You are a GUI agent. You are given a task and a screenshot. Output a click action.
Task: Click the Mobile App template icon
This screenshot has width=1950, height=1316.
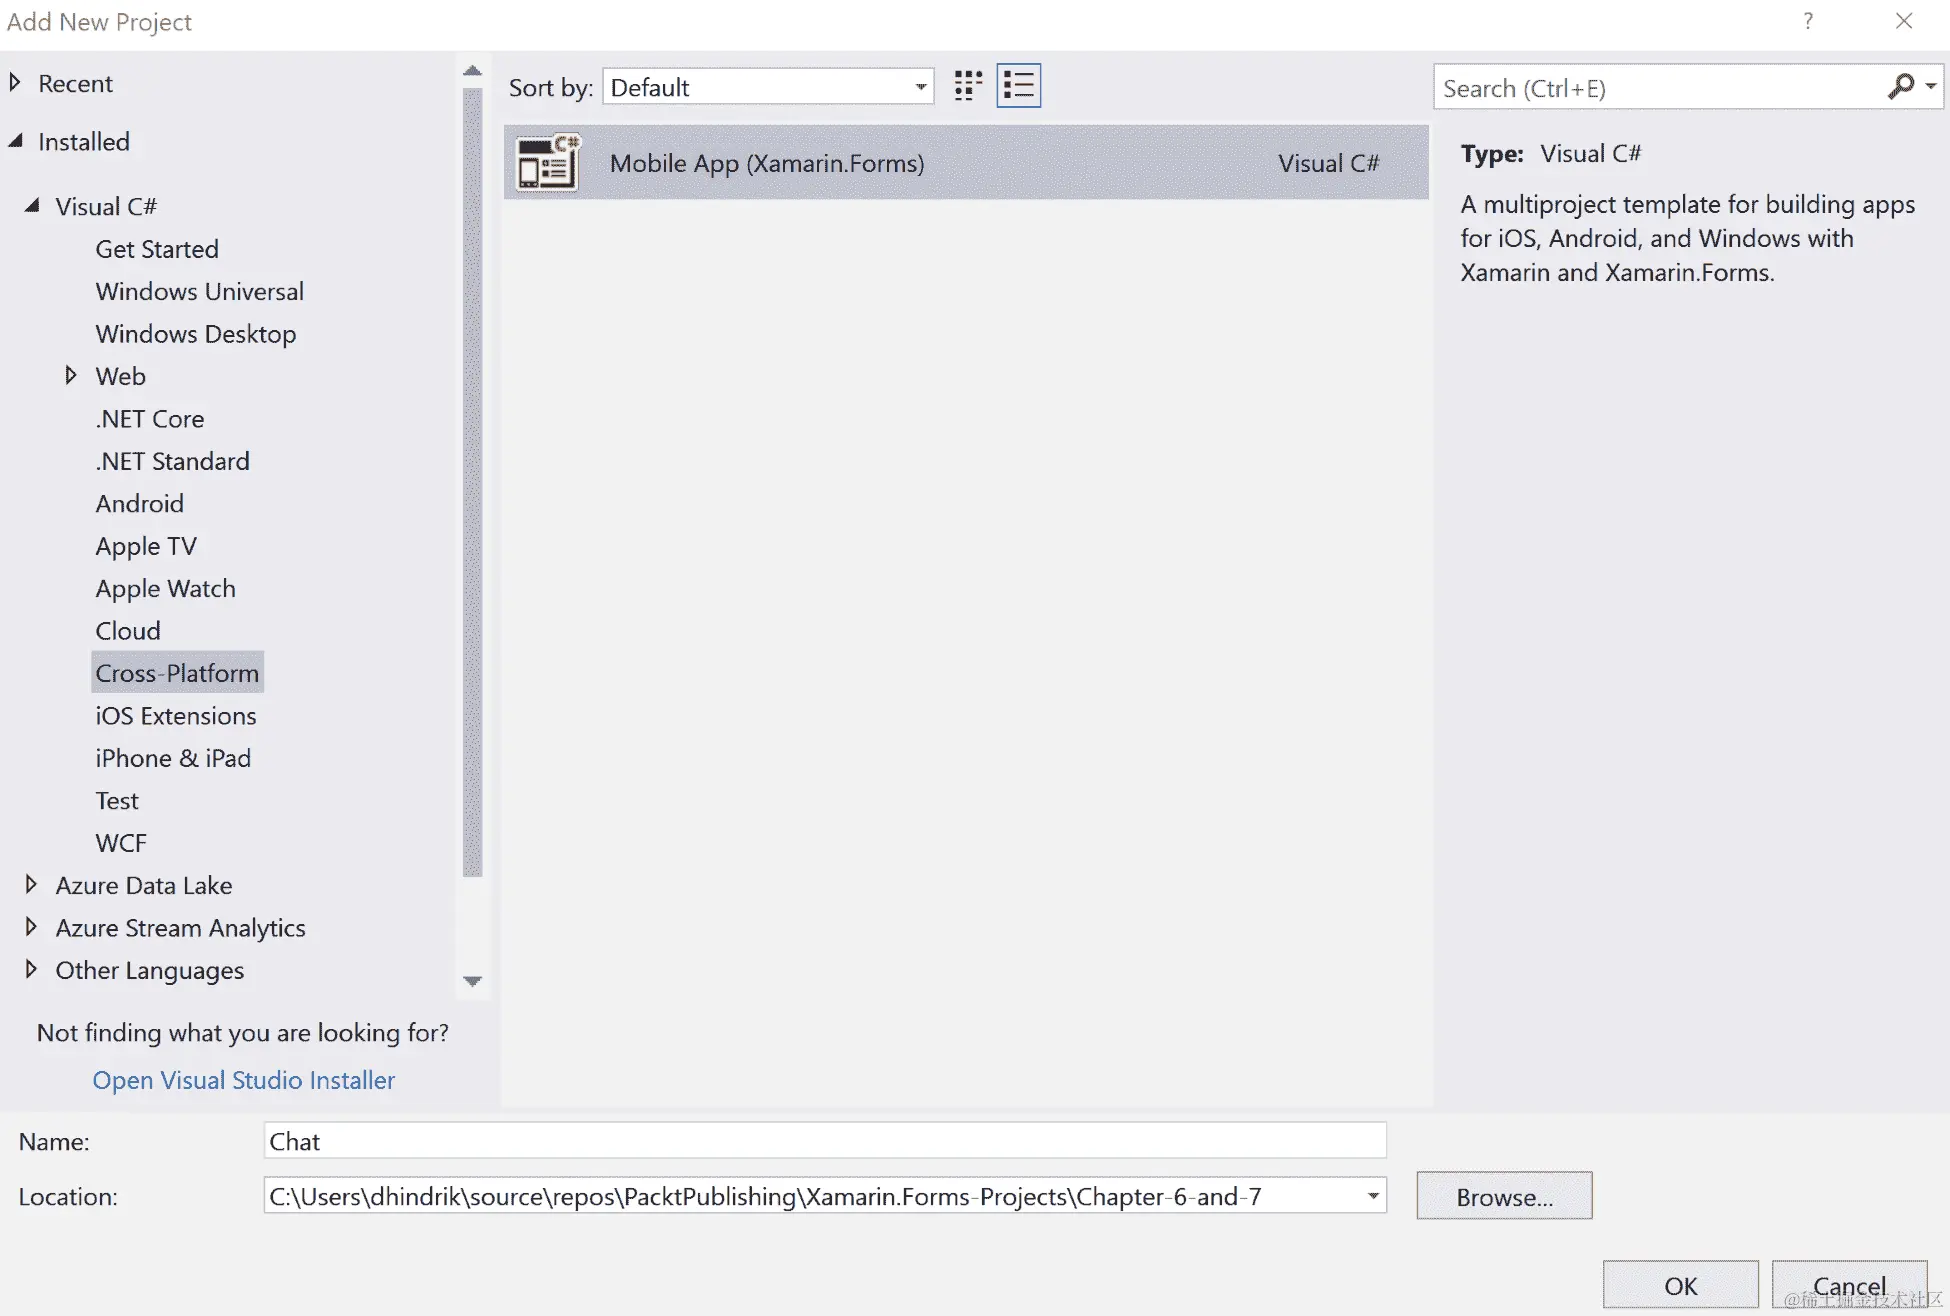(547, 162)
